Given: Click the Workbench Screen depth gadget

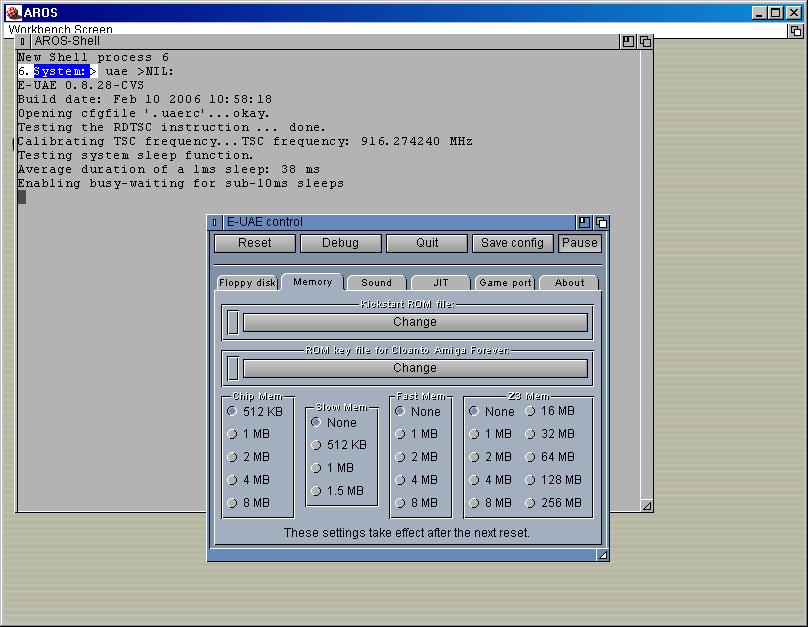Looking at the screenshot, I should point(796,31).
